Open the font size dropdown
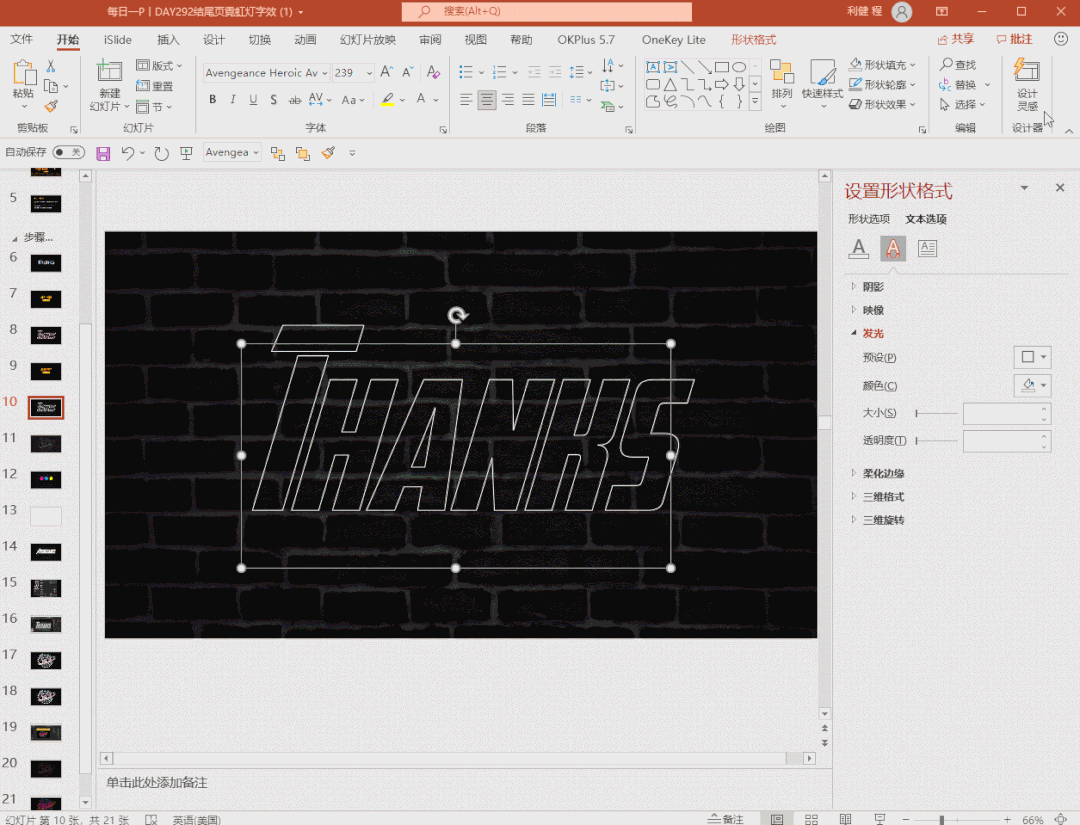This screenshot has width=1080, height=825. 369,73
